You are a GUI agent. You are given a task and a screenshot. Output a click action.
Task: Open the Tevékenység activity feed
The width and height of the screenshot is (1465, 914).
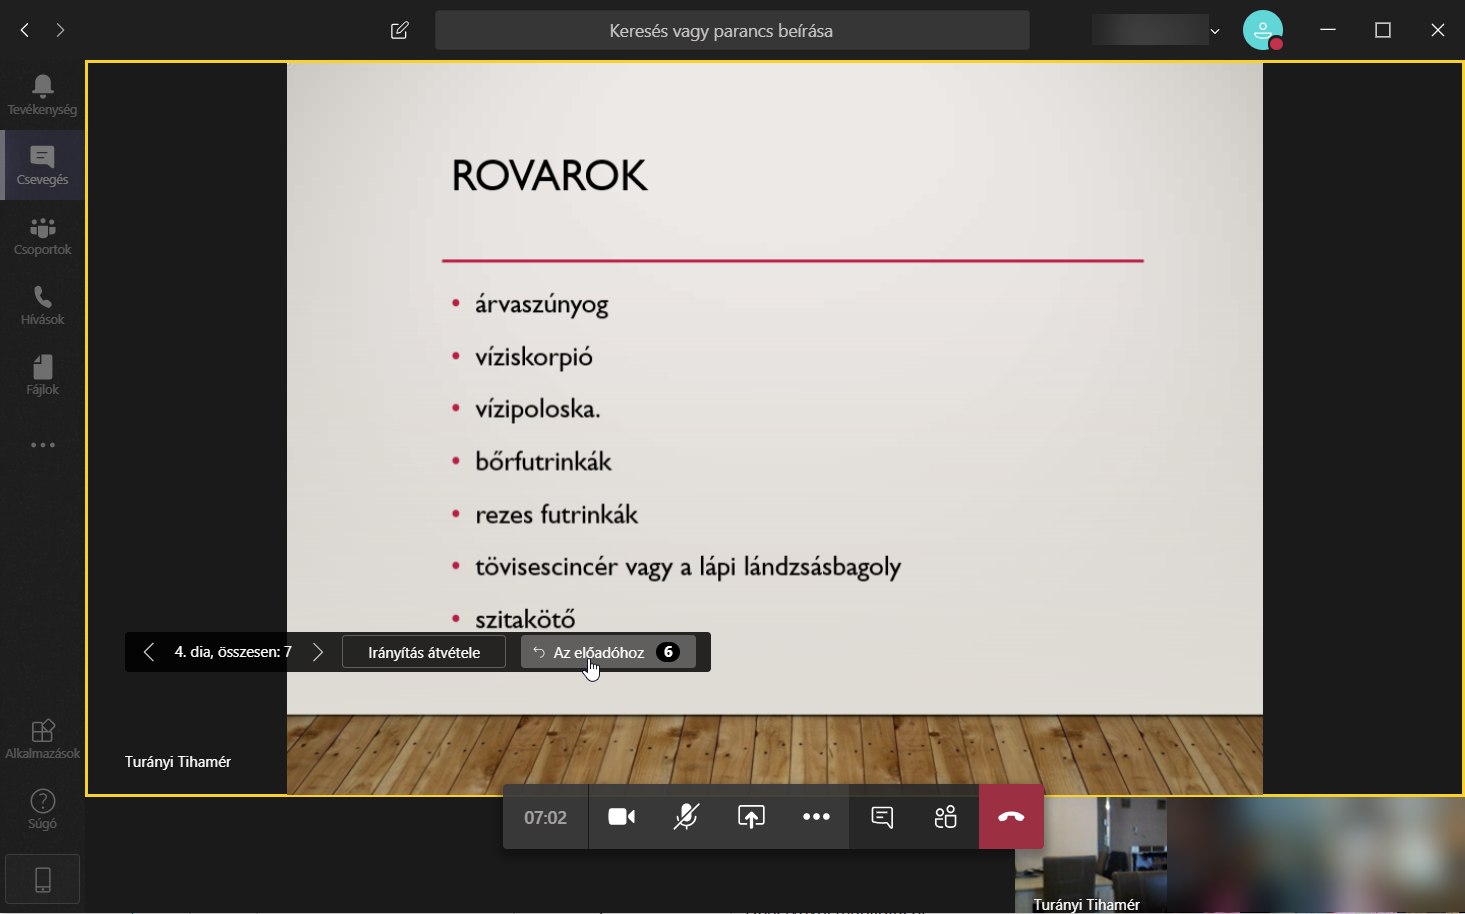pyautogui.click(x=42, y=95)
